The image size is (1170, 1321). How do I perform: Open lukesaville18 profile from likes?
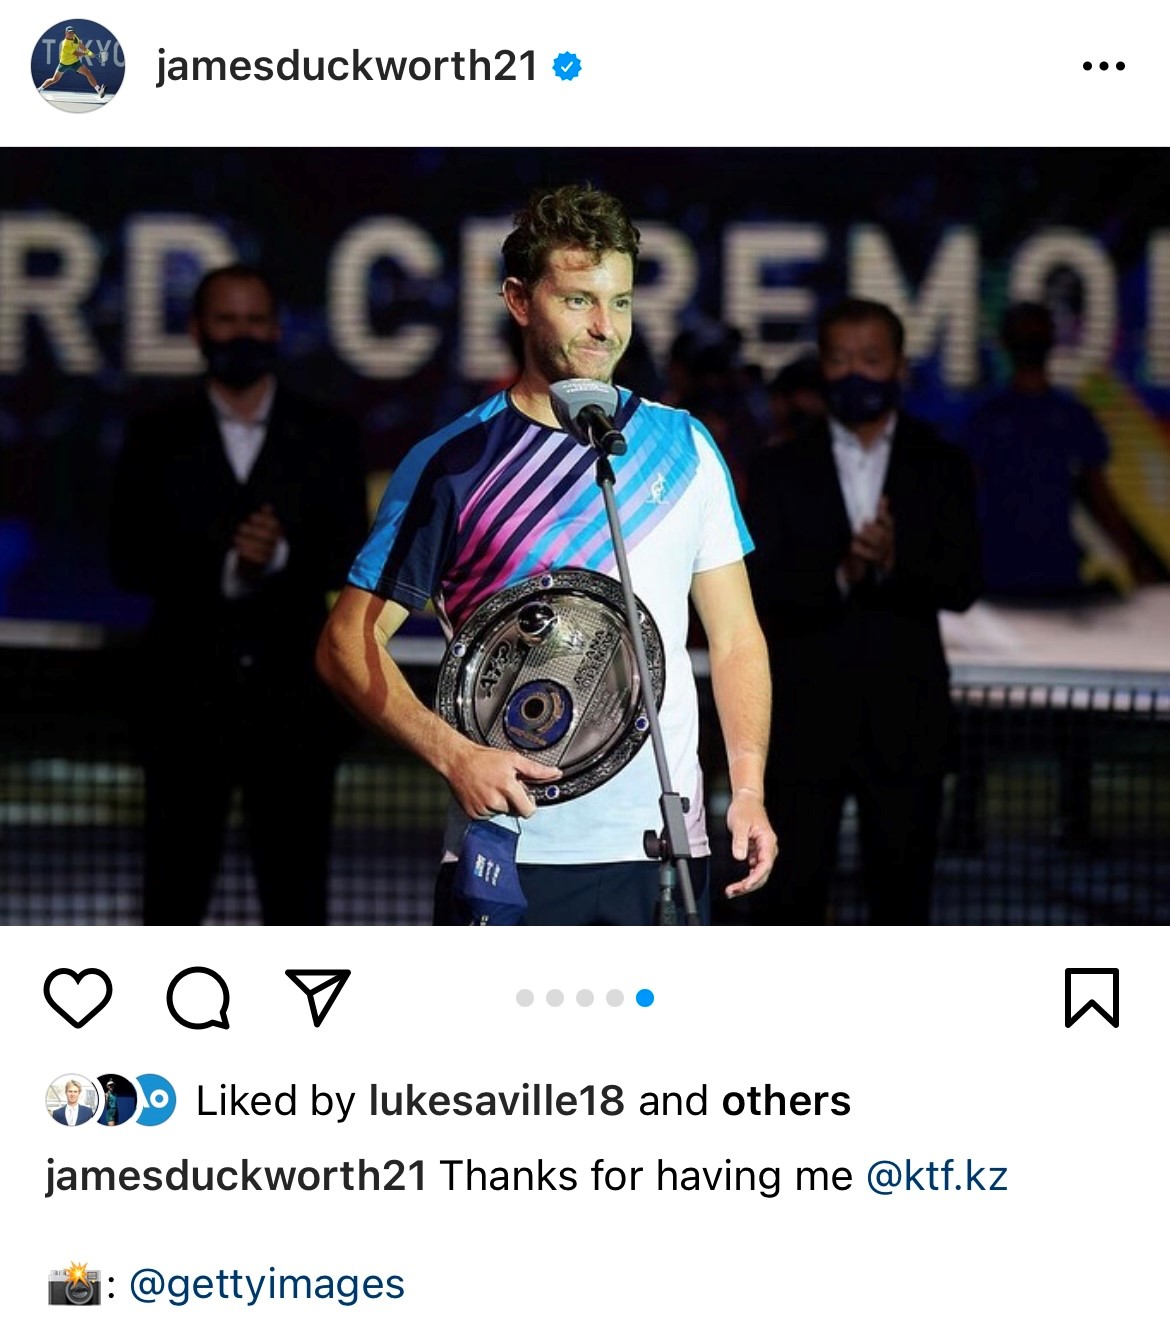pyautogui.click(x=497, y=1101)
